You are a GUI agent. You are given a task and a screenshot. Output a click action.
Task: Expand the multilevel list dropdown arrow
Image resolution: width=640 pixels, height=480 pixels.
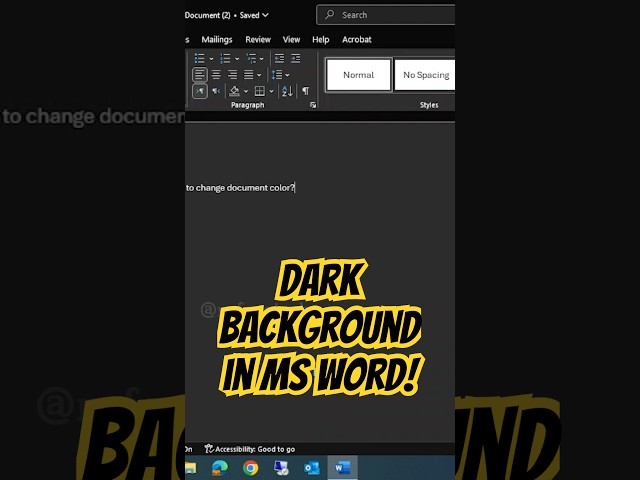[x=262, y=59]
